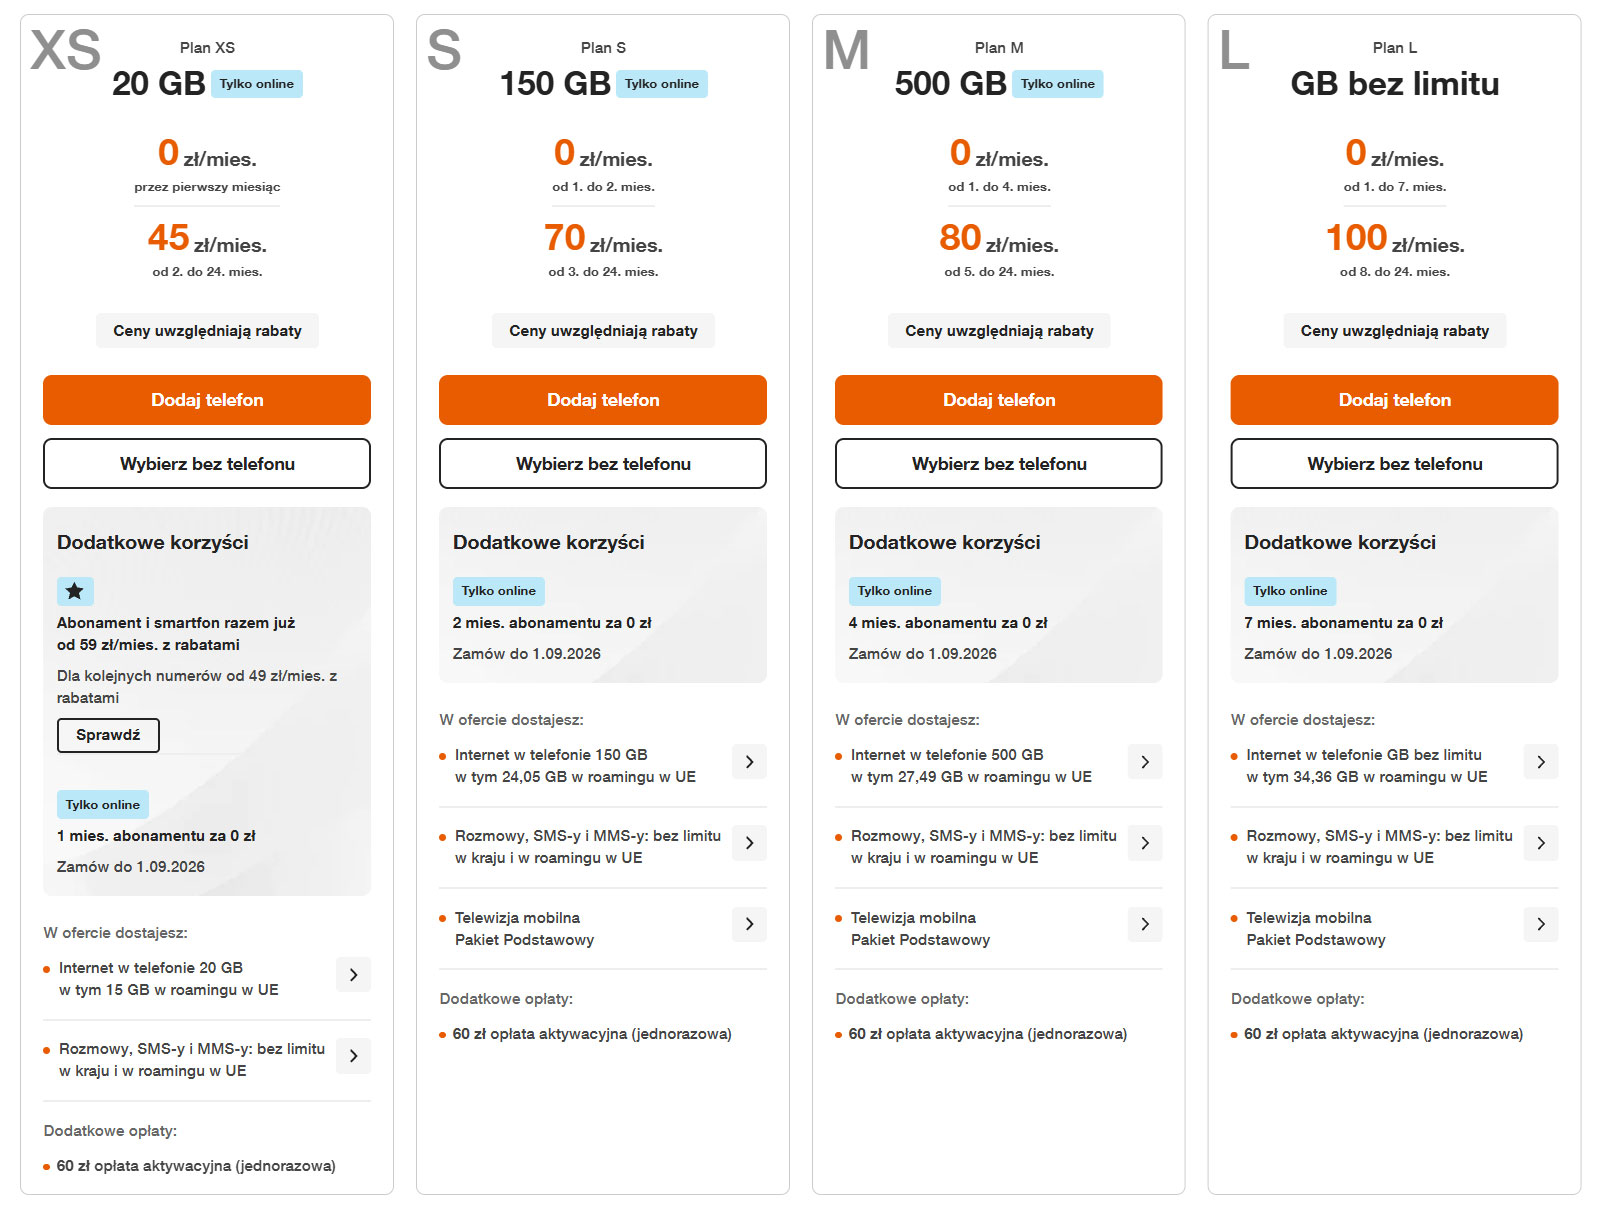Choose Wybierz bez telefonu for Plan L

click(x=1395, y=464)
